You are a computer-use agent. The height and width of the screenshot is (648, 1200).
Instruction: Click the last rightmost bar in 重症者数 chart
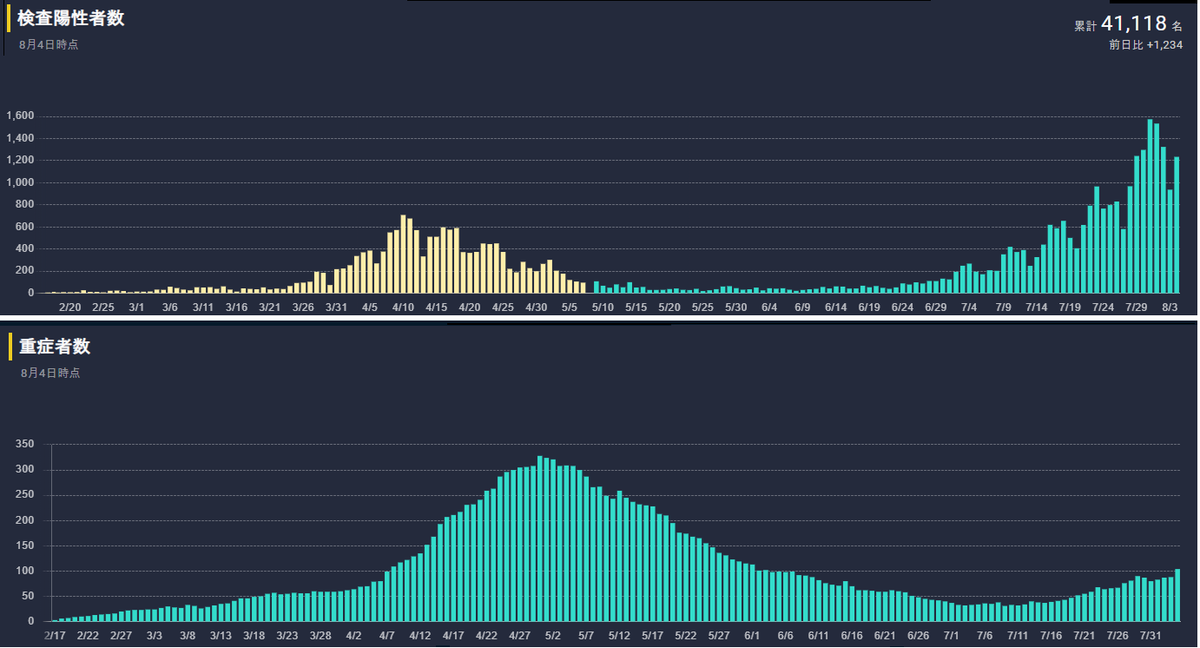[1178, 596]
